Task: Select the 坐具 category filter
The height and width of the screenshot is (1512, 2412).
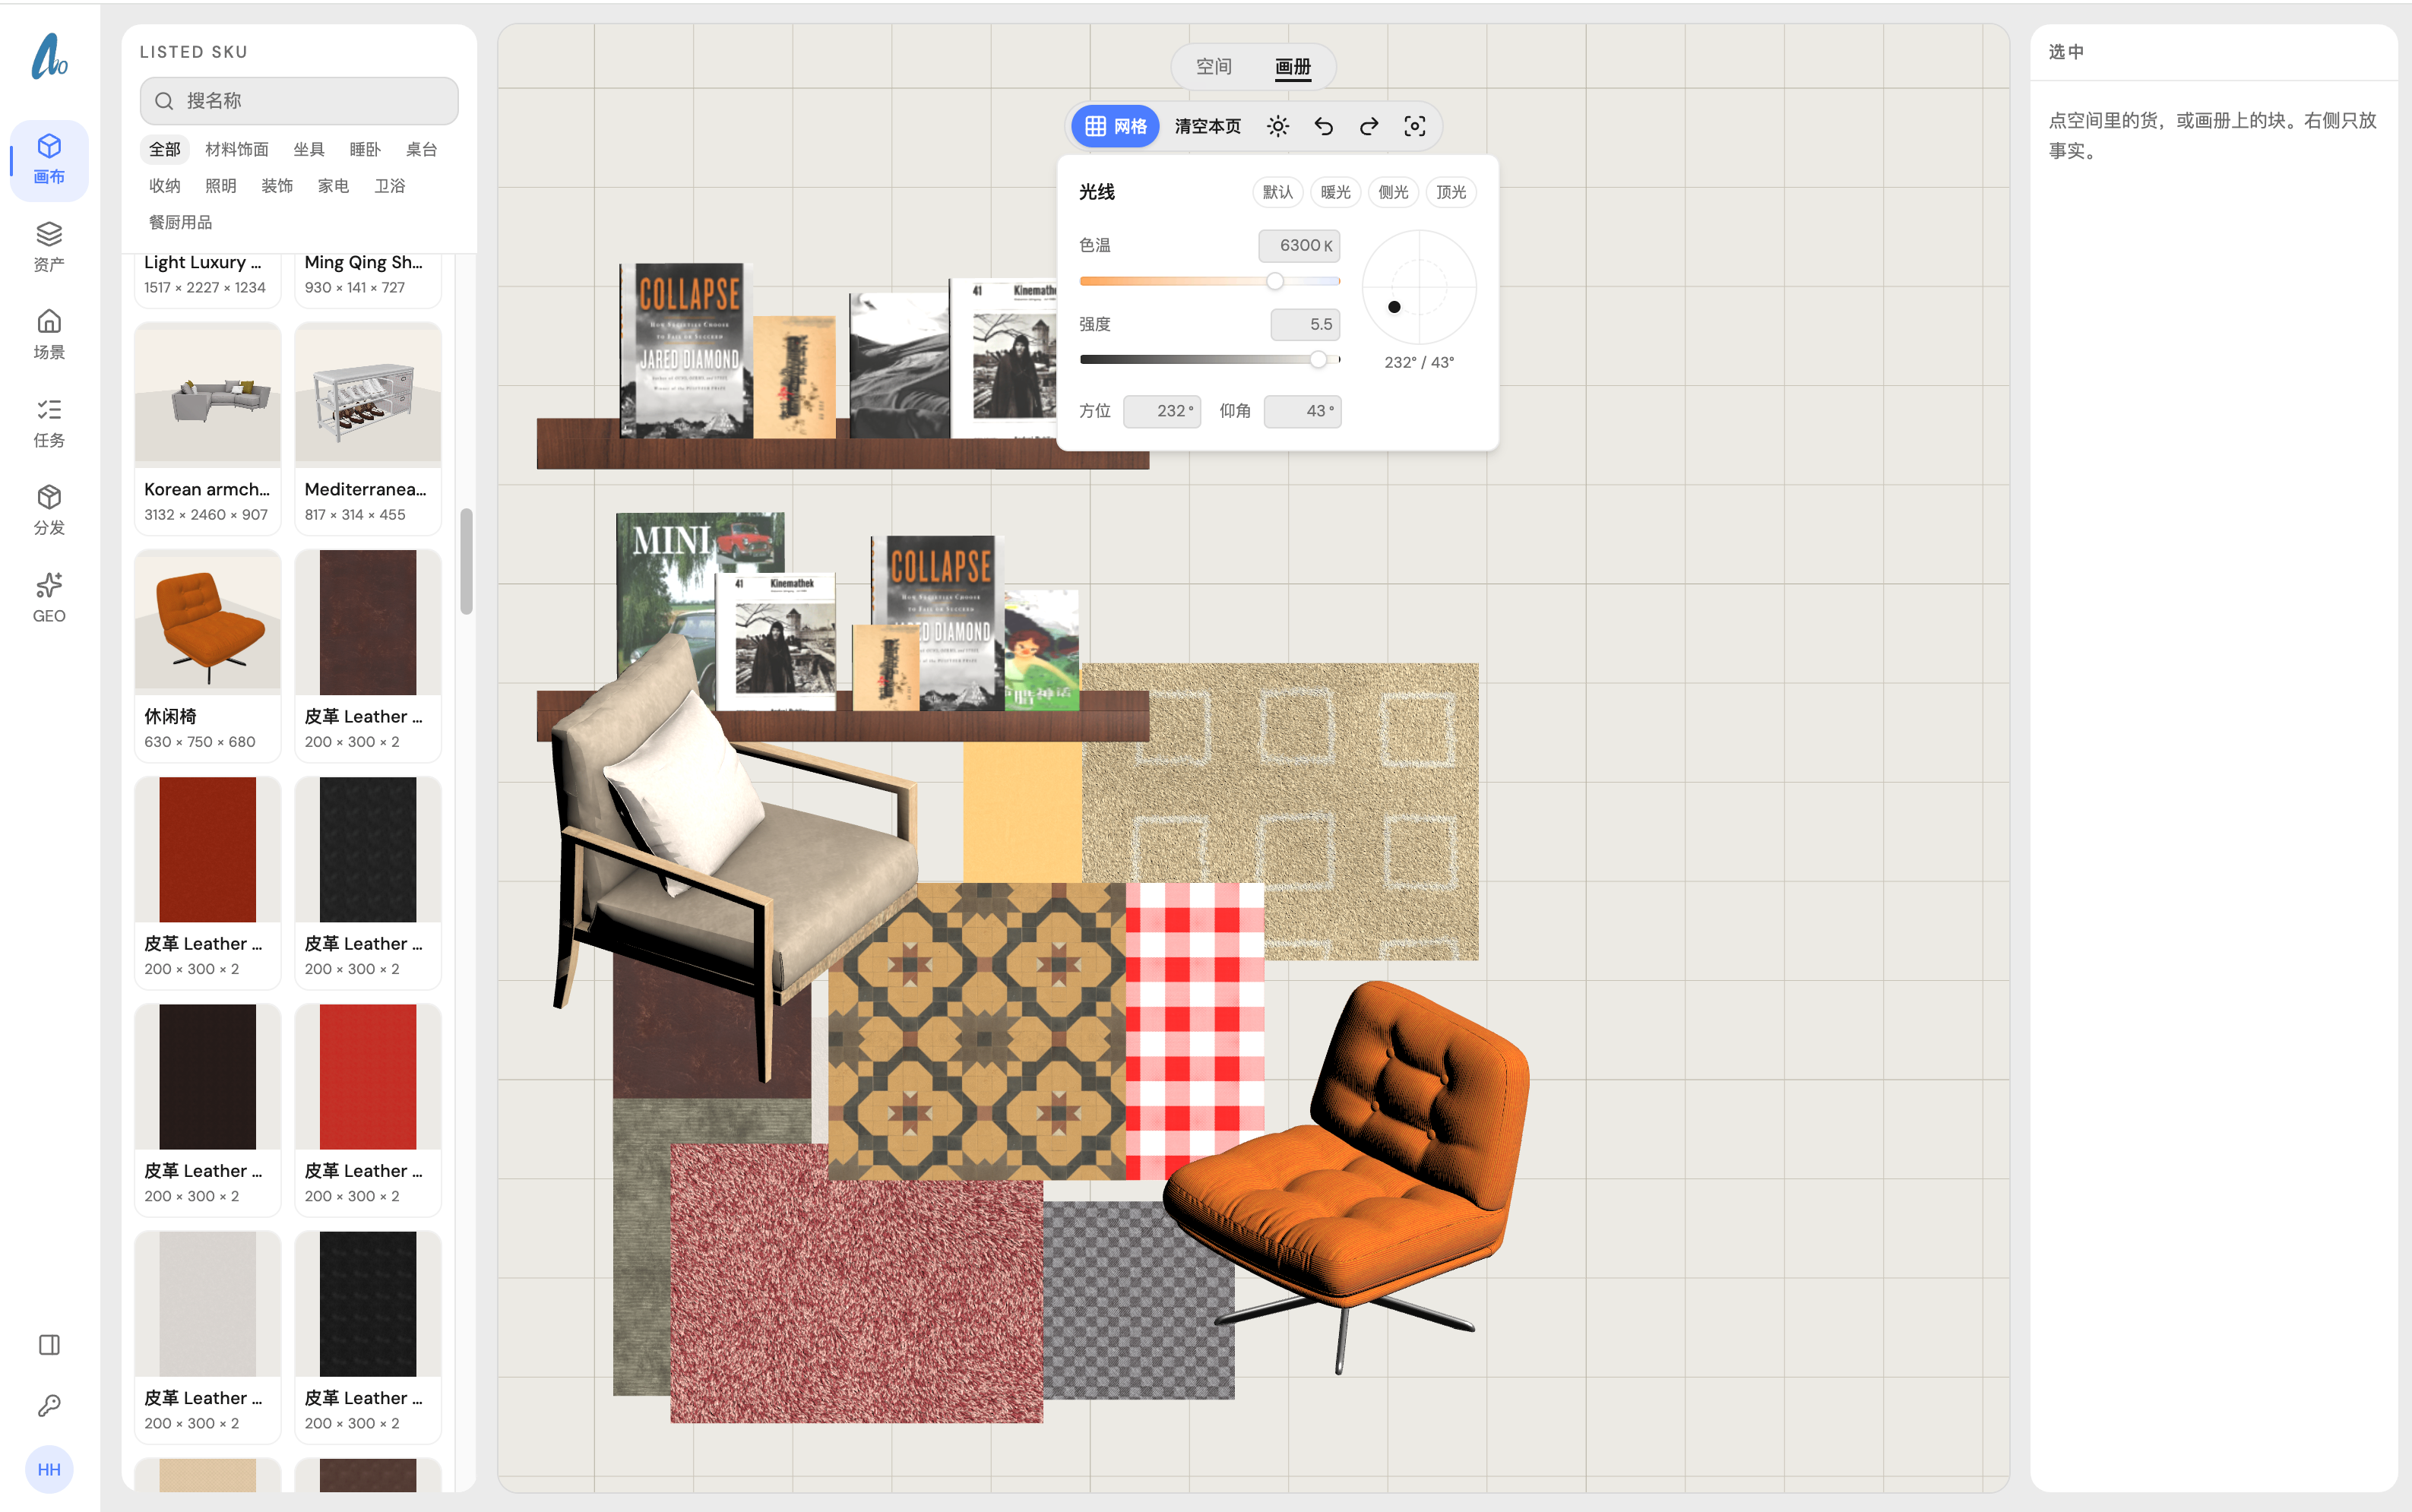Action: click(309, 149)
